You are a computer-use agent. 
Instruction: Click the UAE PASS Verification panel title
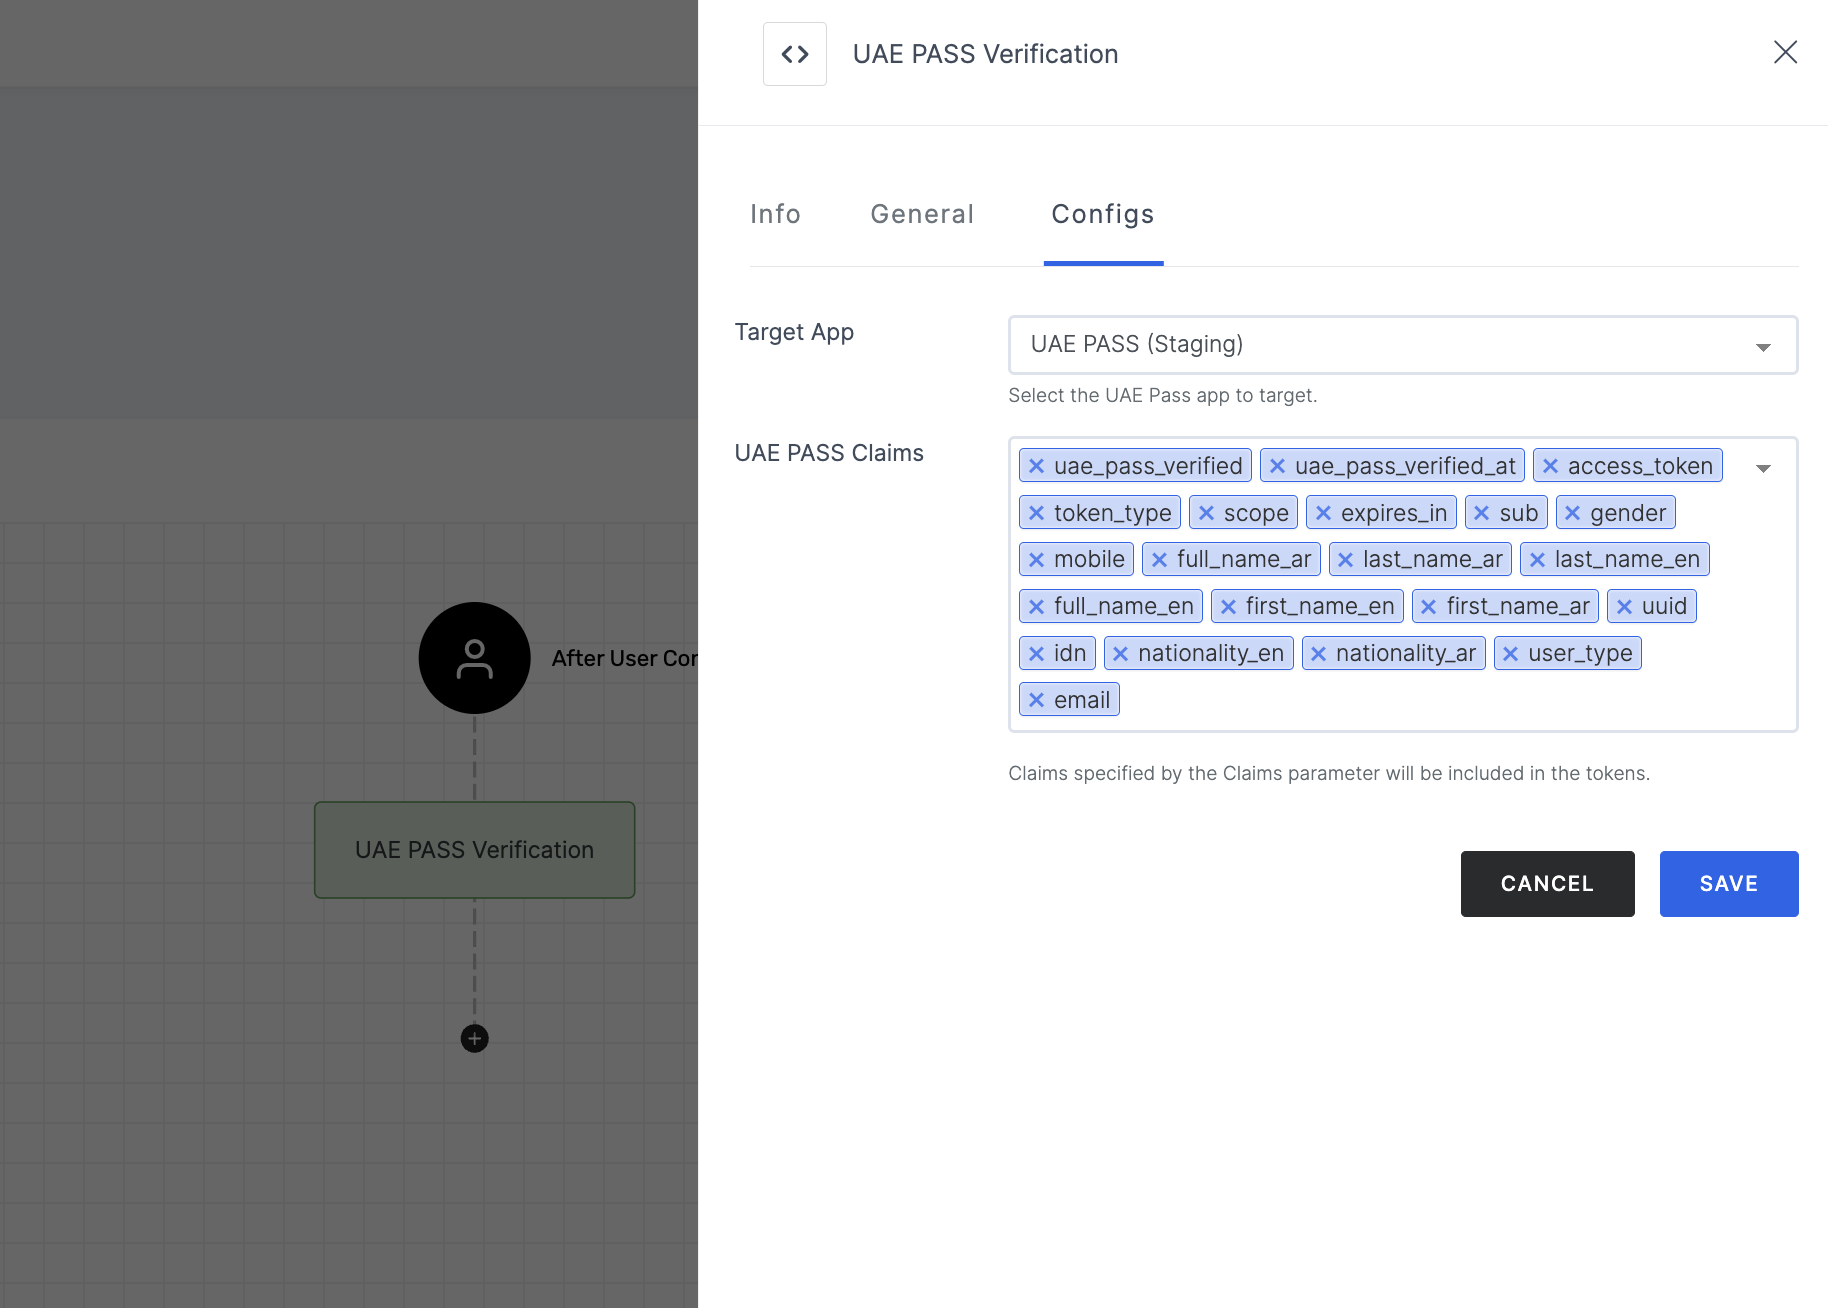(986, 54)
